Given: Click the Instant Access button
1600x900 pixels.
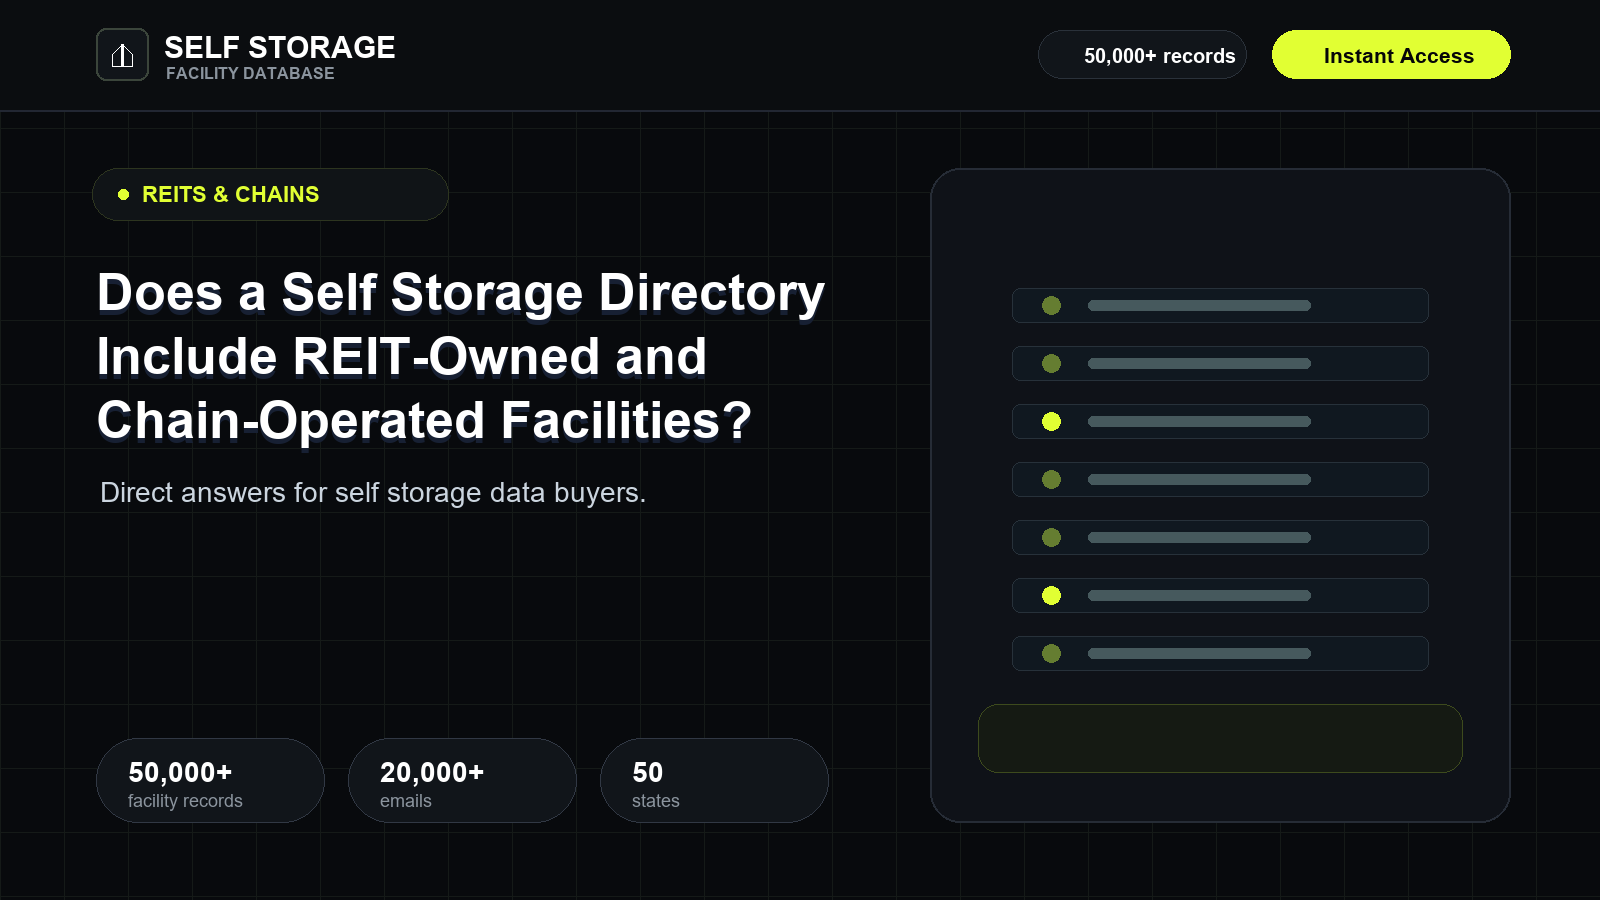Looking at the screenshot, I should 1391,54.
